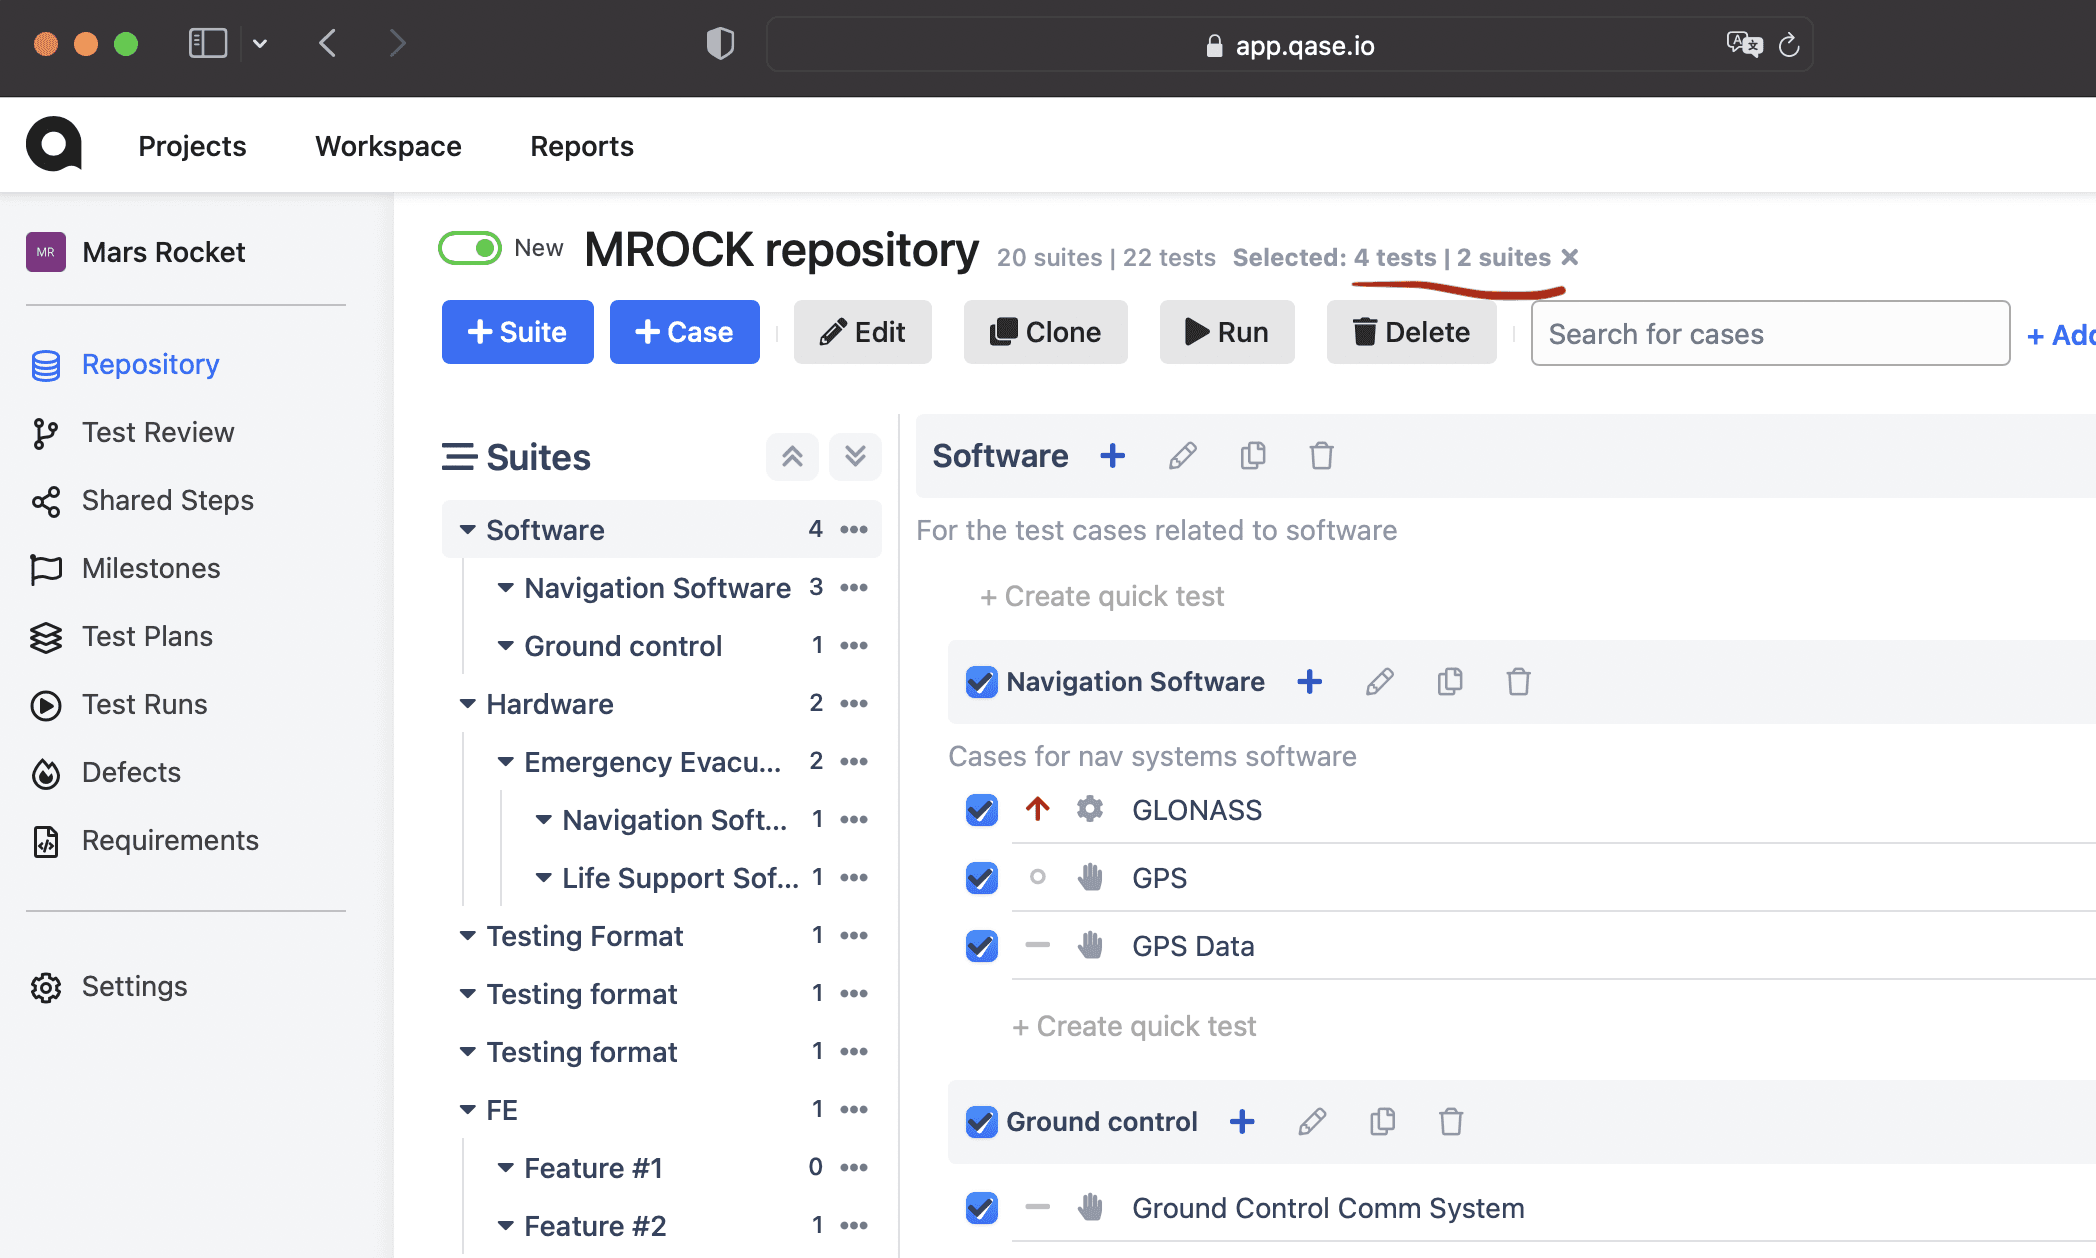Uncheck the GLONASS test case checkbox
Screen dimensions: 2096x1258
[981, 810]
